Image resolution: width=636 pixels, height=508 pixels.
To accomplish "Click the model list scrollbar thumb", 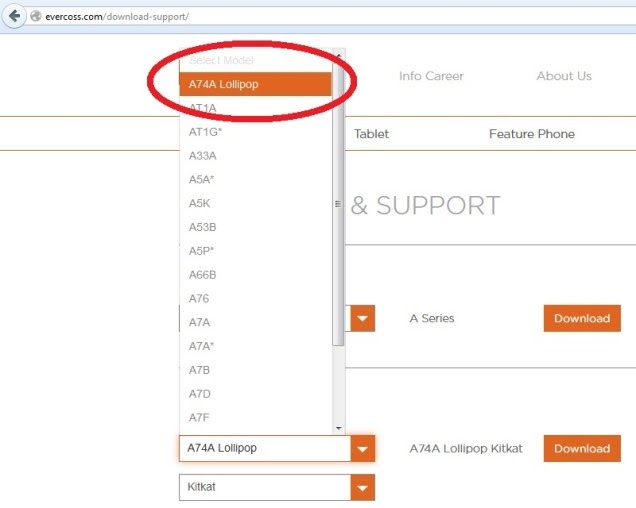I will coord(338,203).
